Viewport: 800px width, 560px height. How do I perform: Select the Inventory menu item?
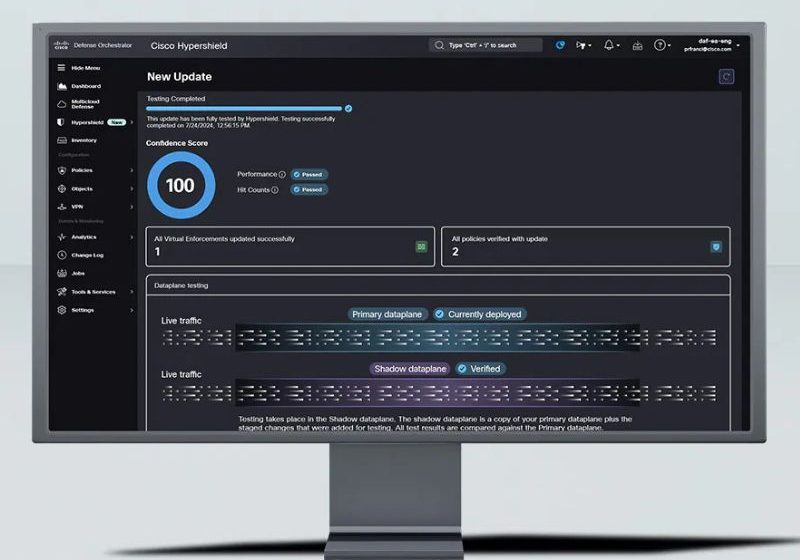coord(84,140)
